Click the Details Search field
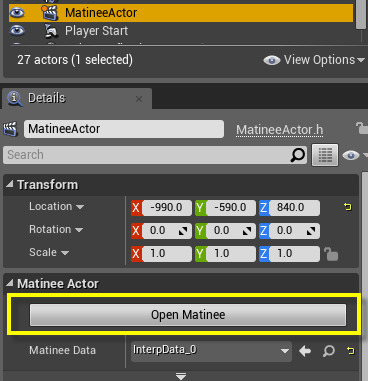 pyautogui.click(x=155, y=155)
